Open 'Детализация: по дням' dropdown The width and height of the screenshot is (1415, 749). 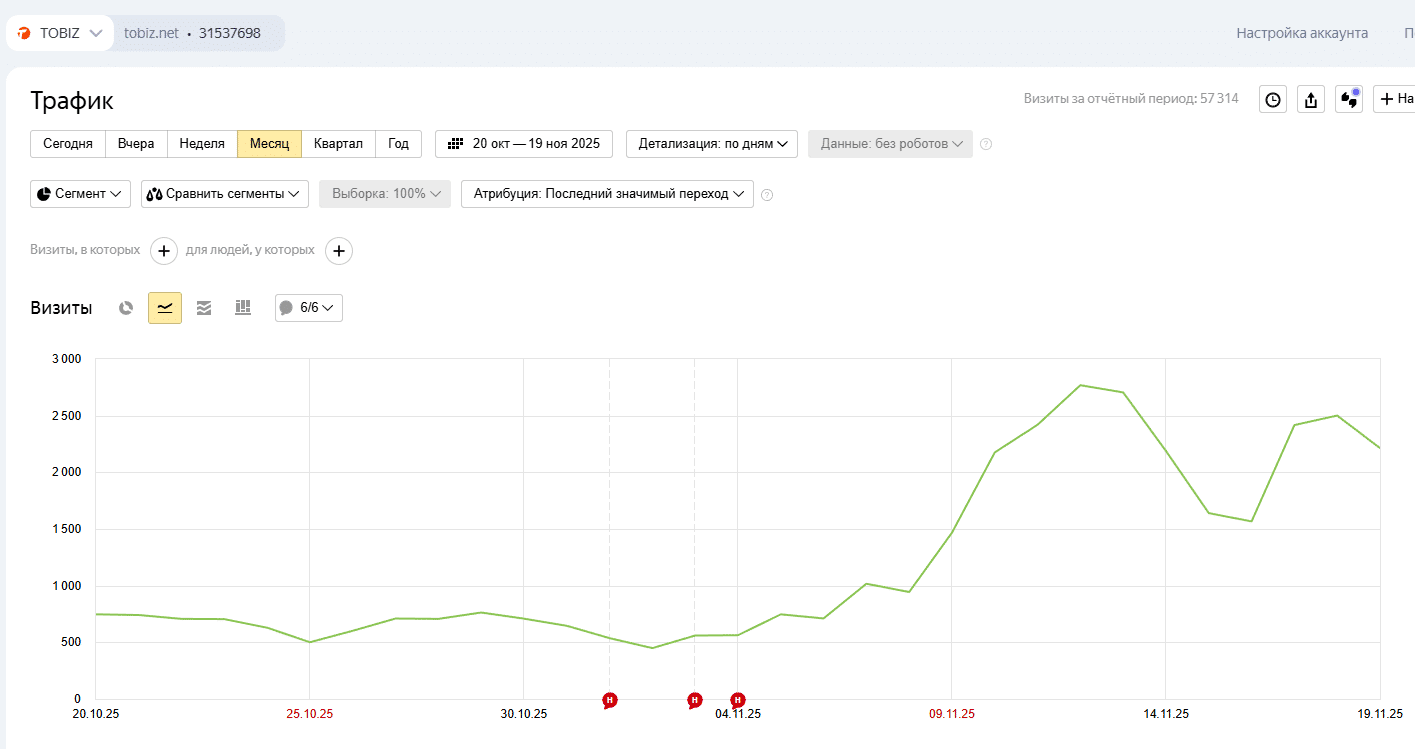712,144
